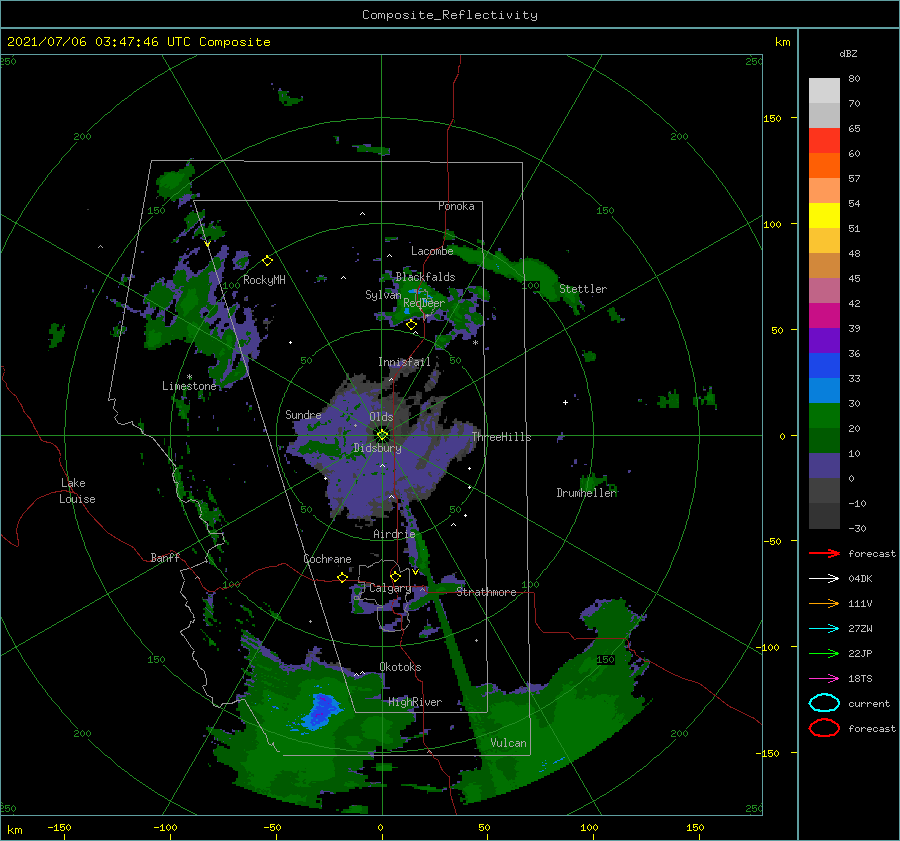
Task: Click the Sylvan label
Action: tap(383, 295)
